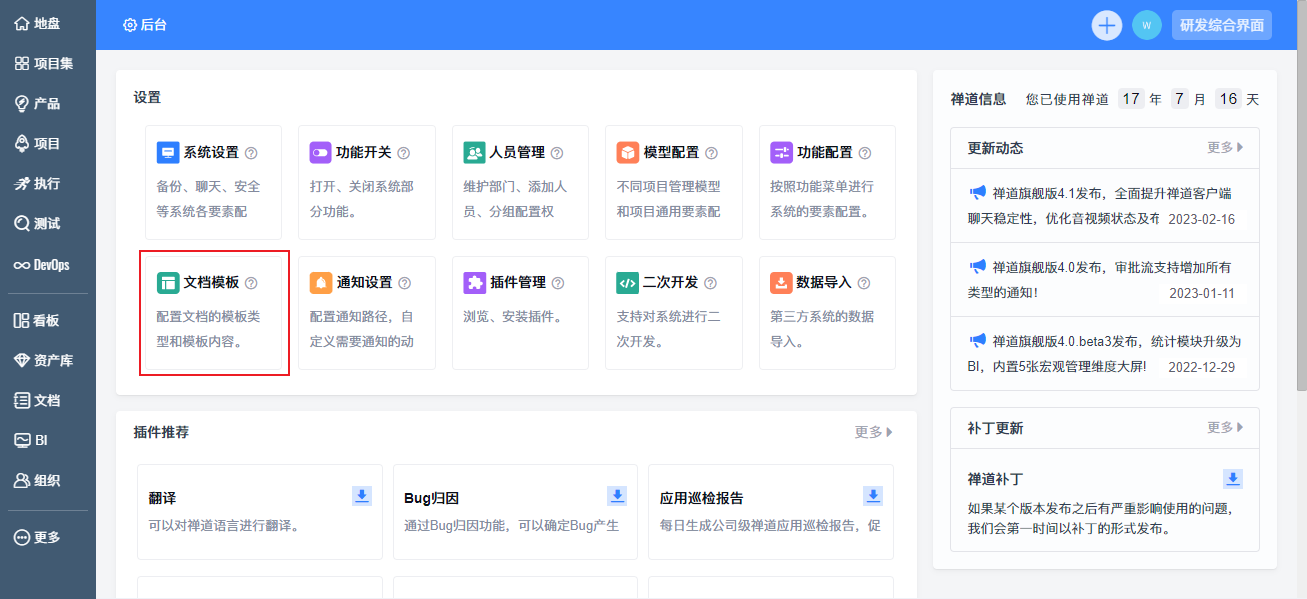Click the 2022-12-29 date text
The width and height of the screenshot is (1307, 599).
(x=1201, y=367)
